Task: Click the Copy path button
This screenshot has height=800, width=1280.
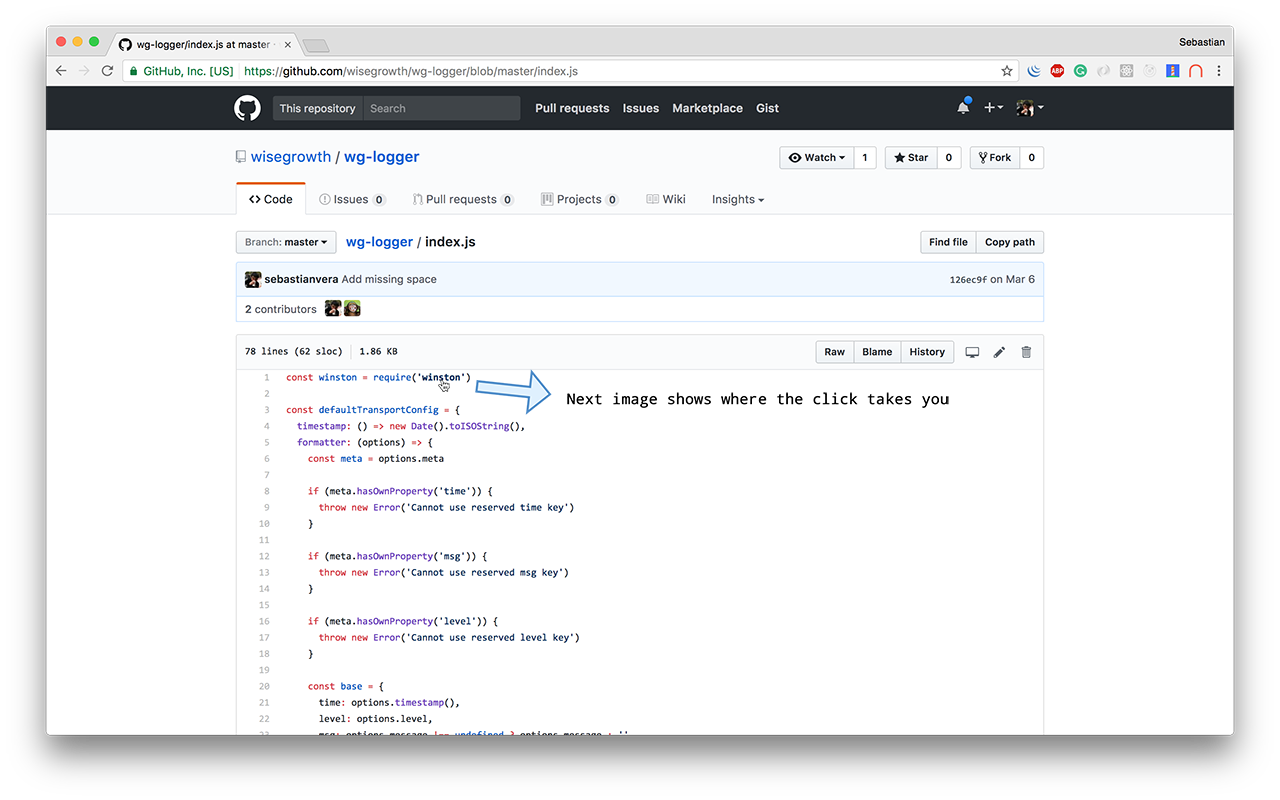Action: 1010,242
